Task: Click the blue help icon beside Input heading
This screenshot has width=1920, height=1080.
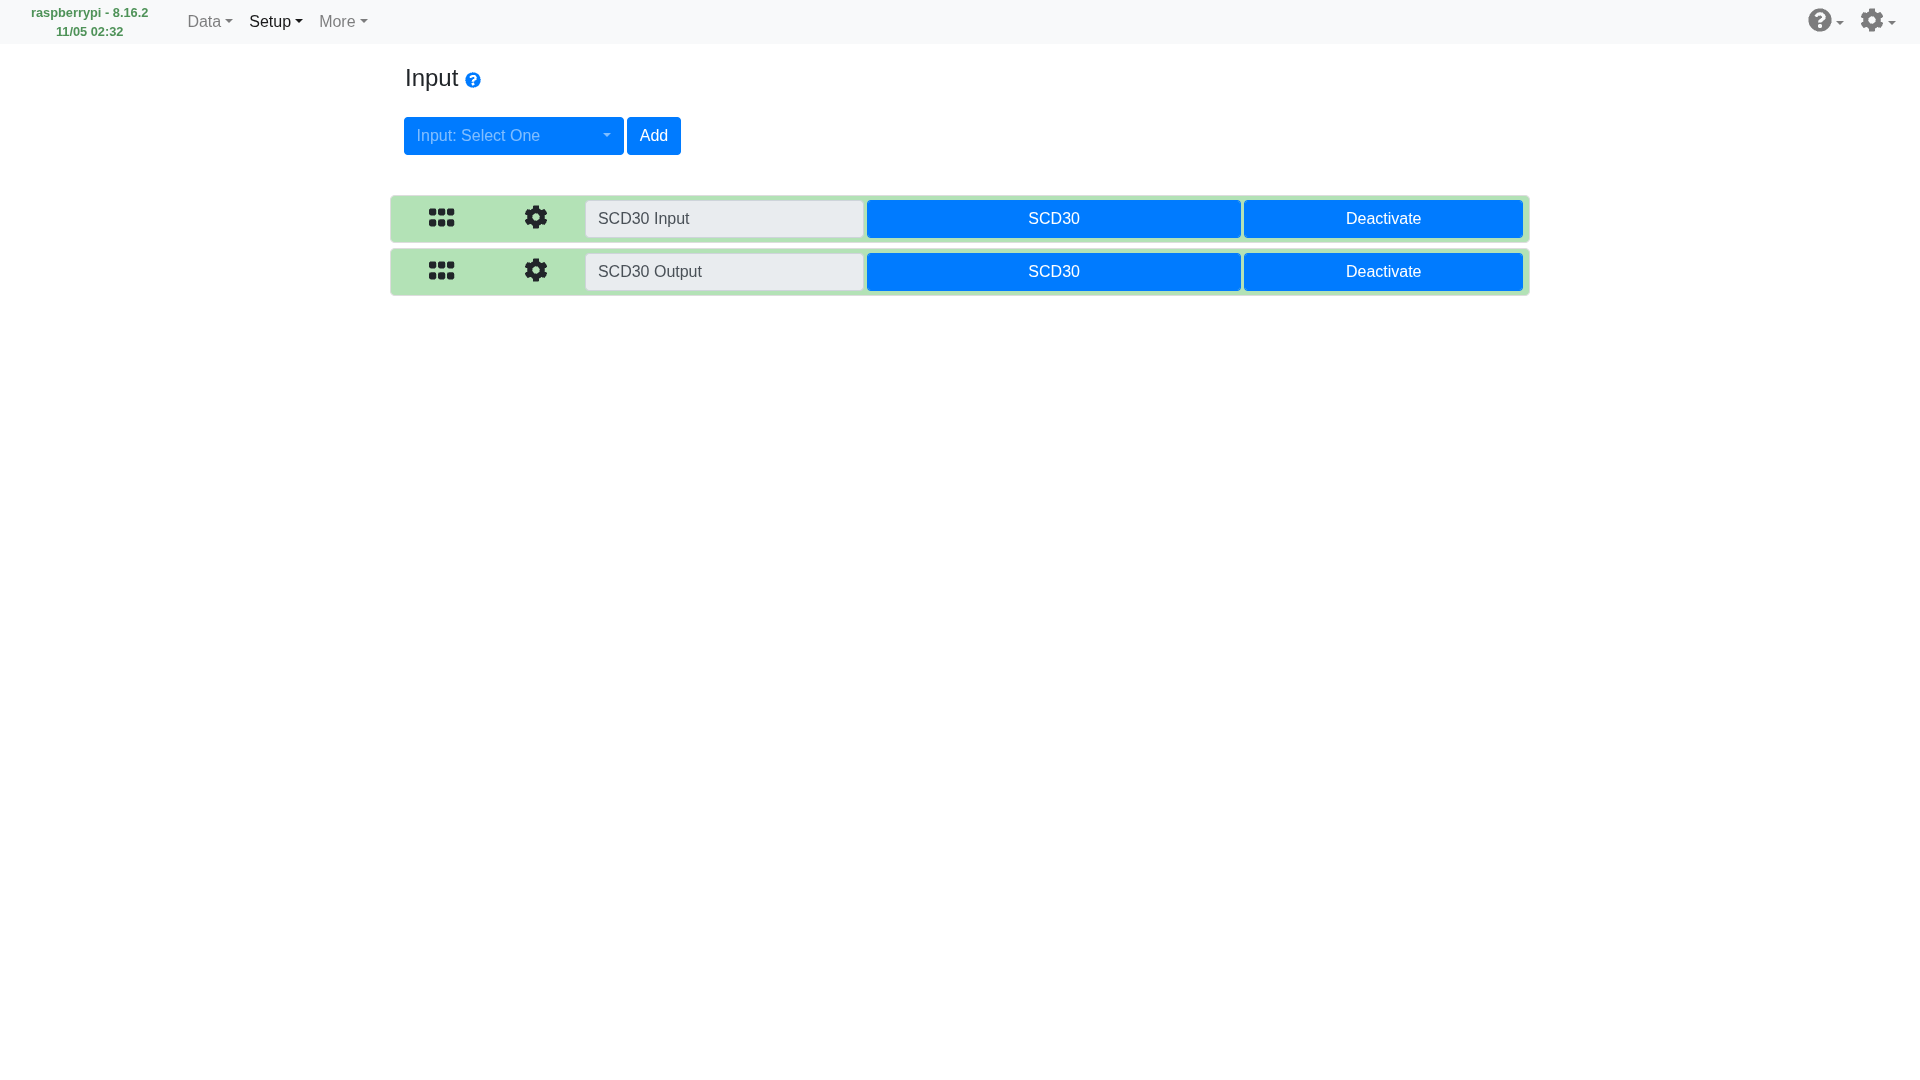Action: [473, 80]
